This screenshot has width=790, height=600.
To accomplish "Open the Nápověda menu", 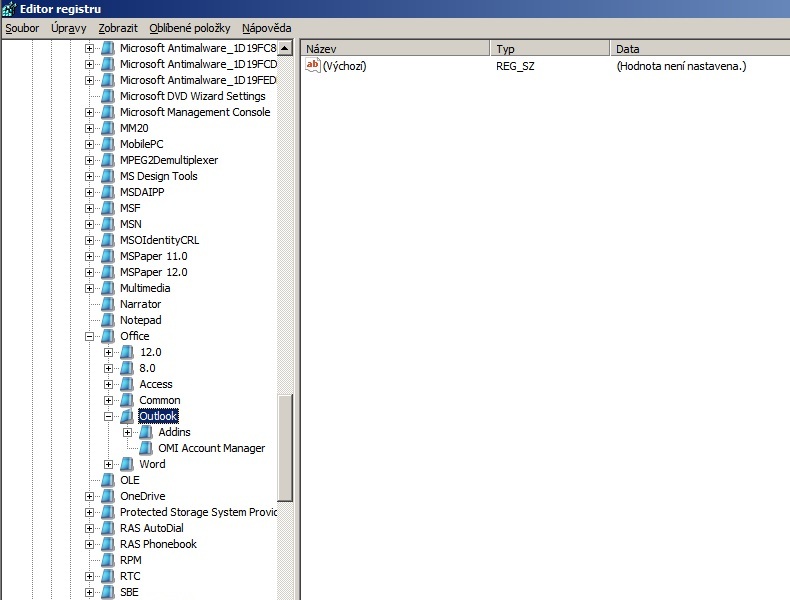I will 267,28.
